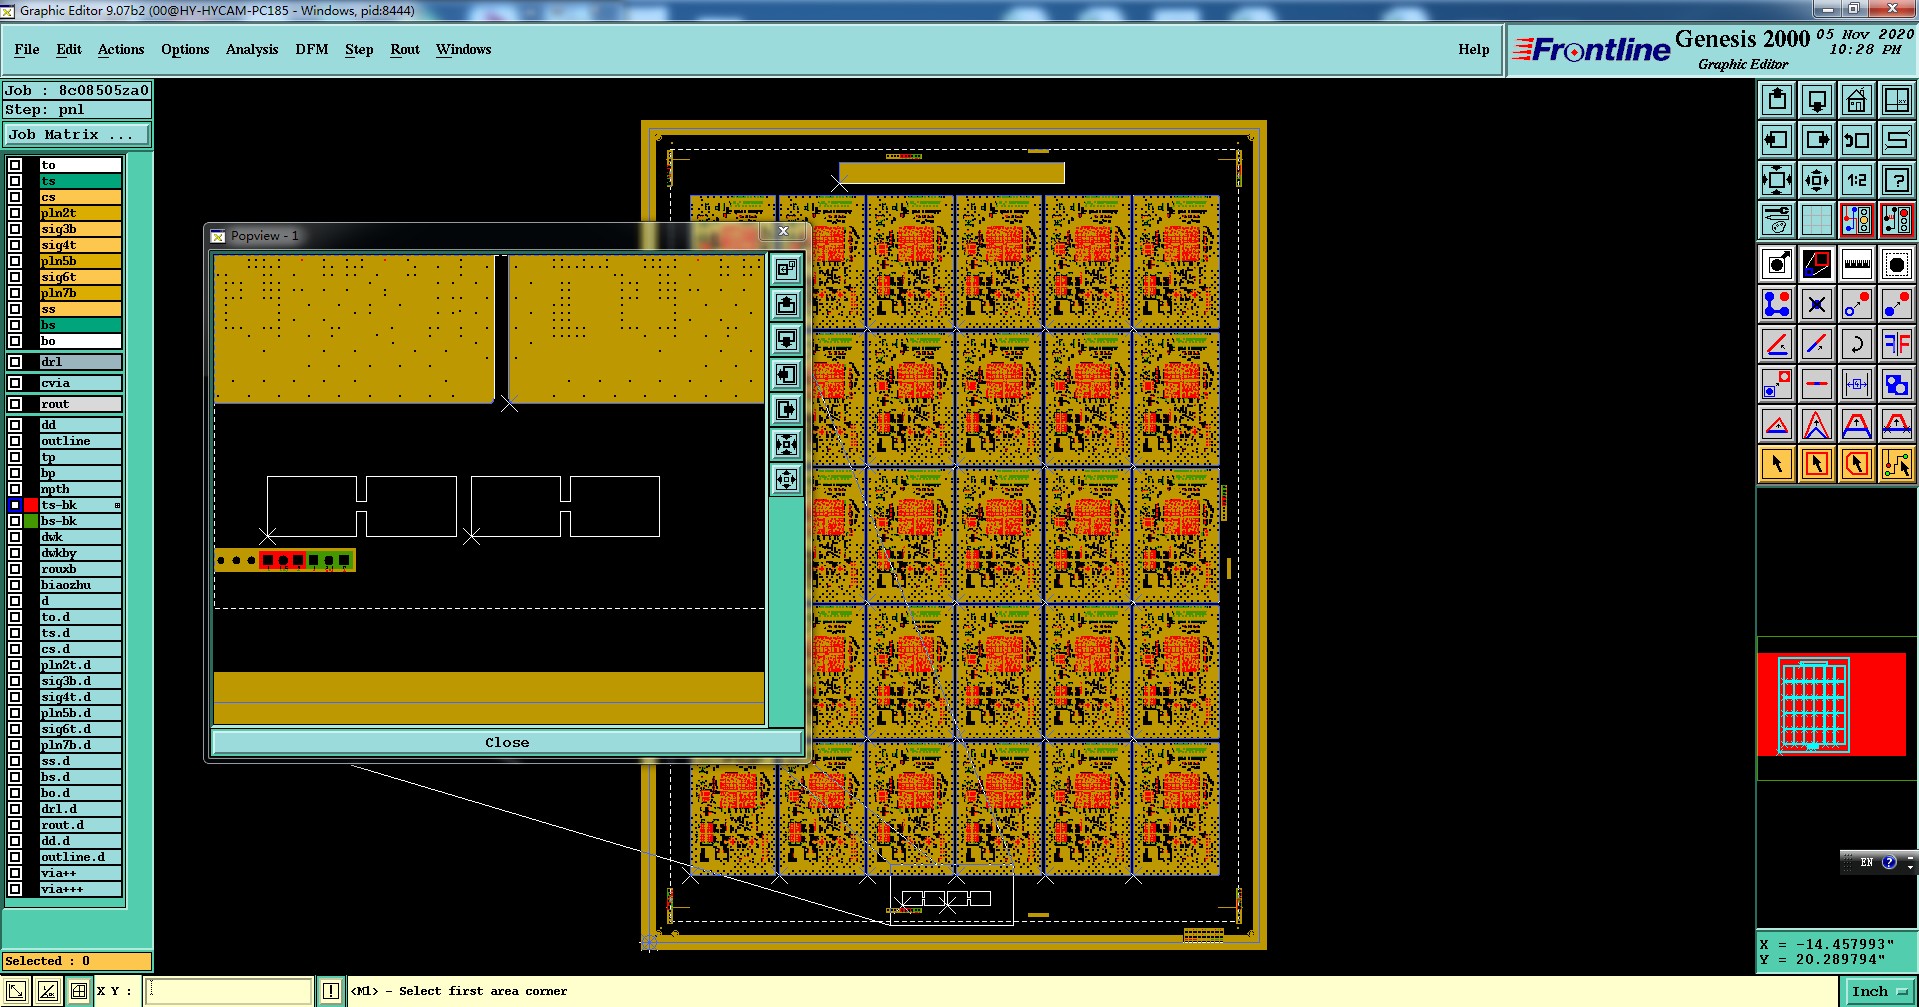The height and width of the screenshot is (1007, 1919).
Task: Click the panel overview thumbnail on right
Action: (1831, 704)
